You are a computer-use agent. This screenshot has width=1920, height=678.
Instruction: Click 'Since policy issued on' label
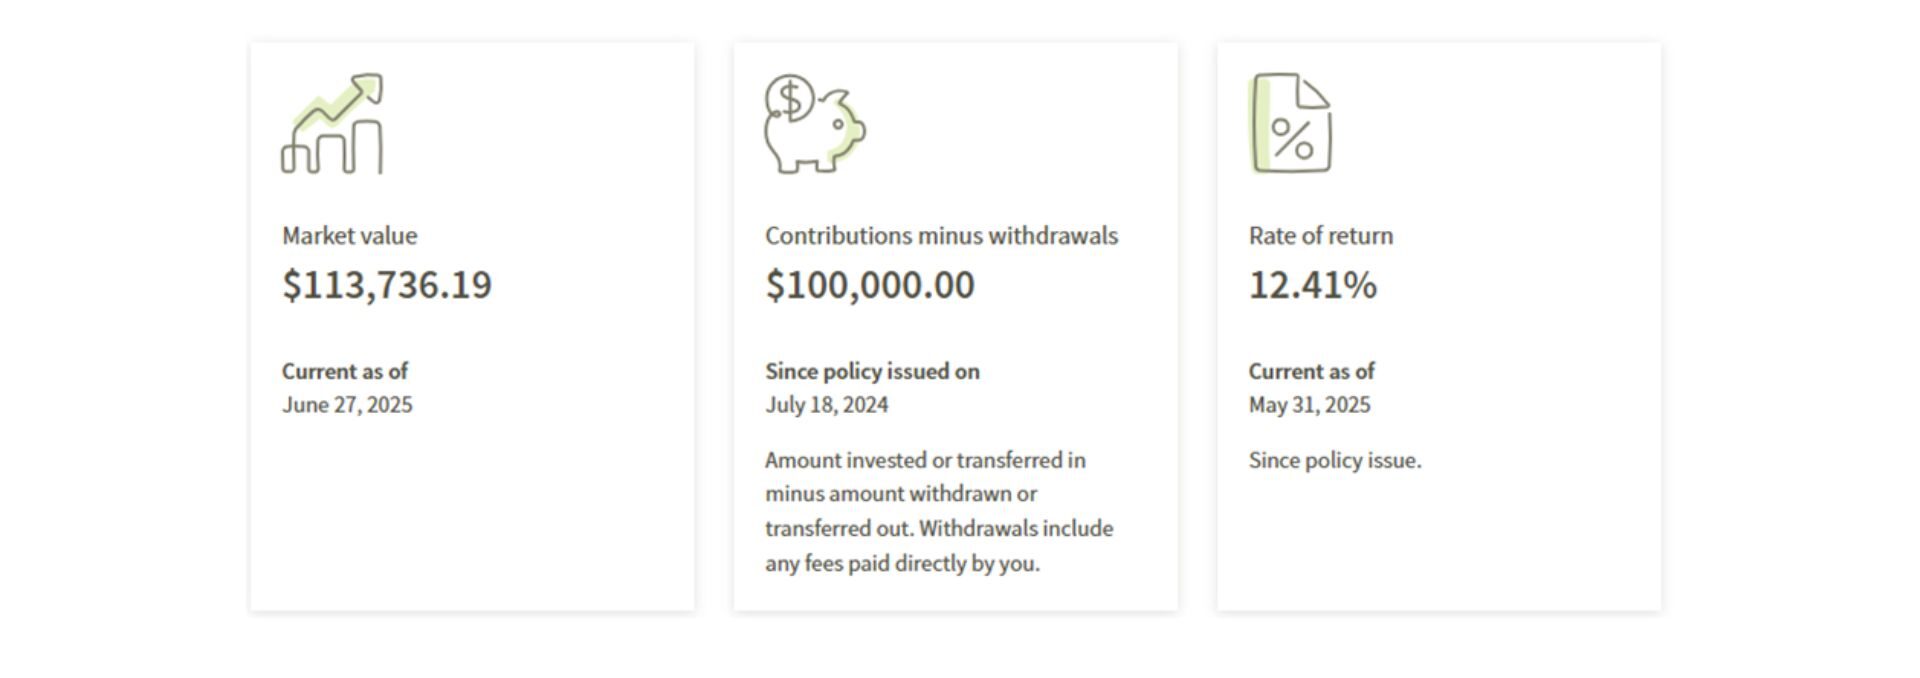click(x=873, y=371)
